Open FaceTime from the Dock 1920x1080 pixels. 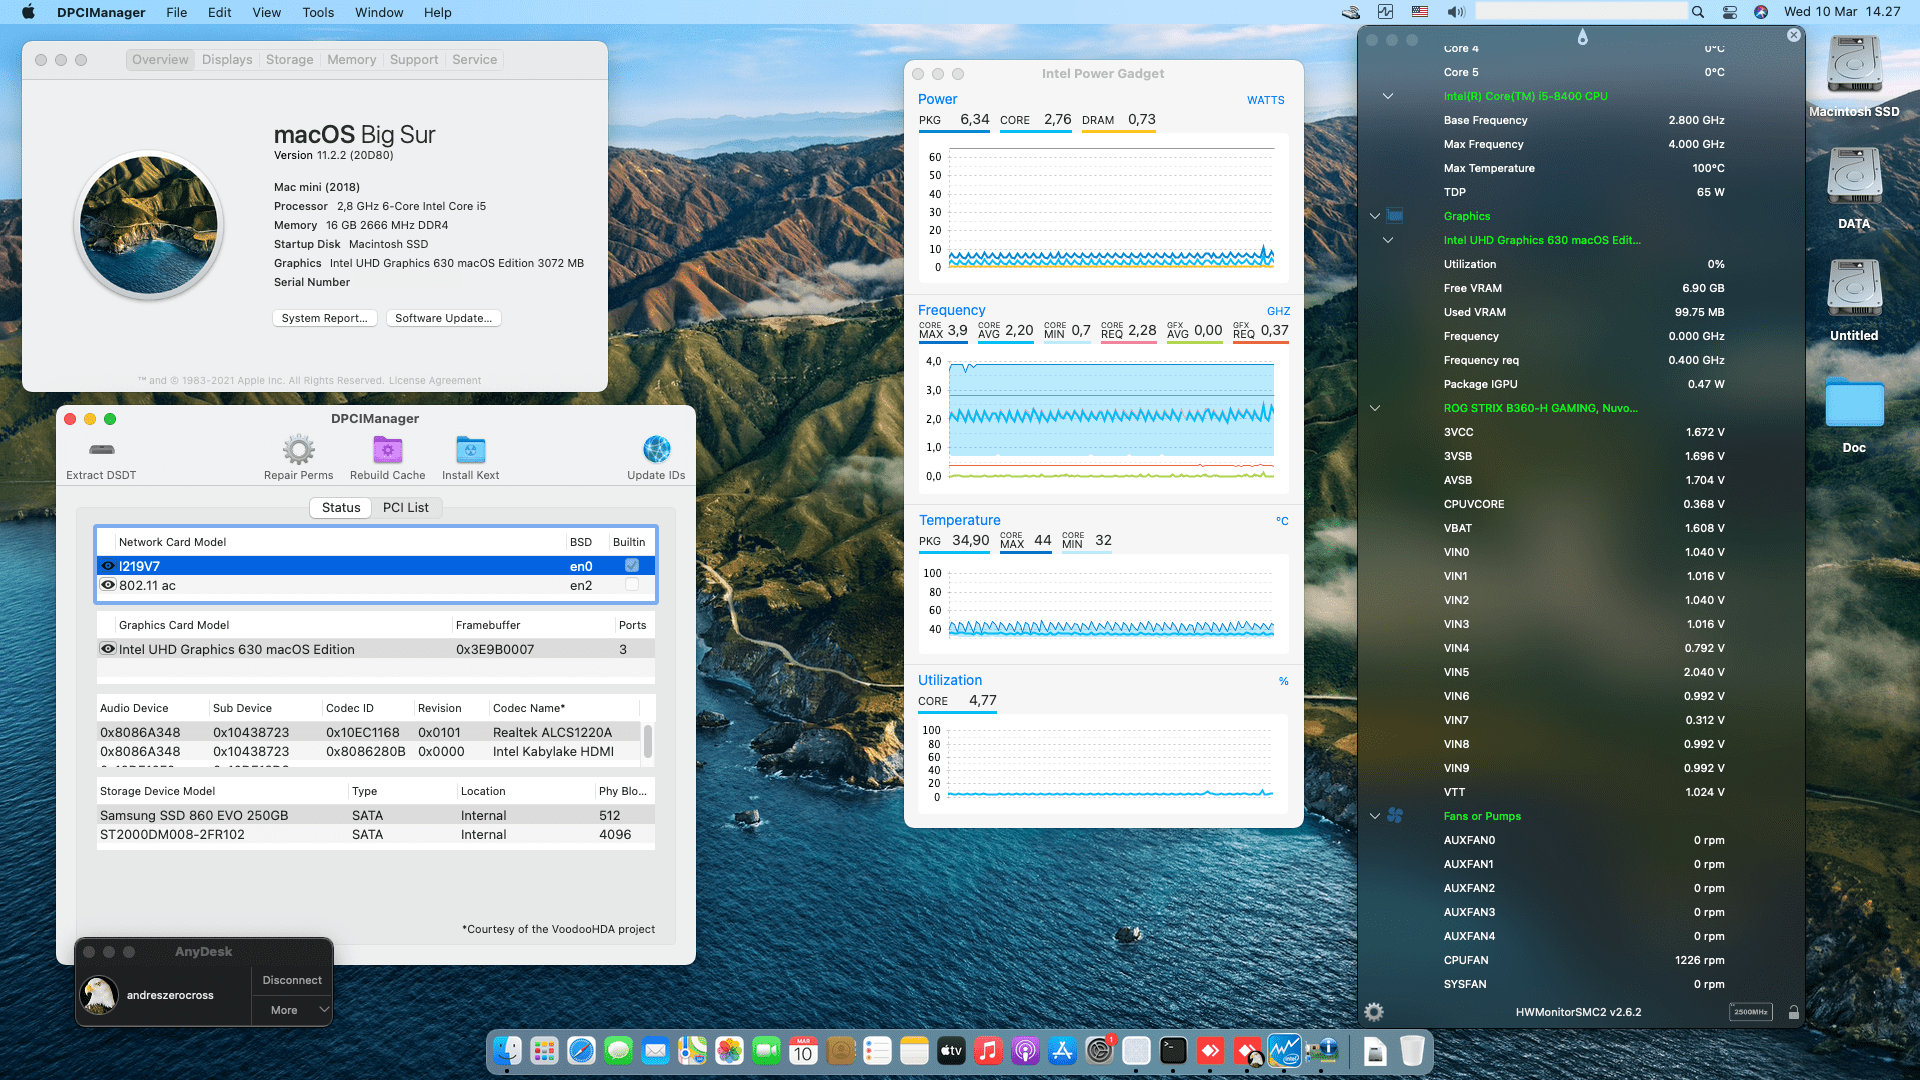point(766,1051)
